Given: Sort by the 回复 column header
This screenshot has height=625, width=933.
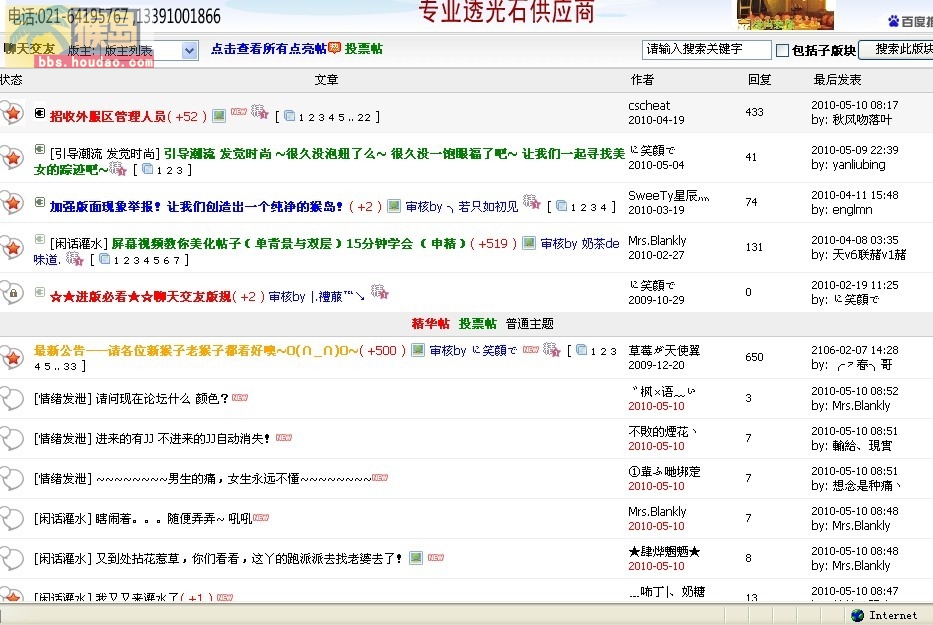Looking at the screenshot, I should 760,79.
